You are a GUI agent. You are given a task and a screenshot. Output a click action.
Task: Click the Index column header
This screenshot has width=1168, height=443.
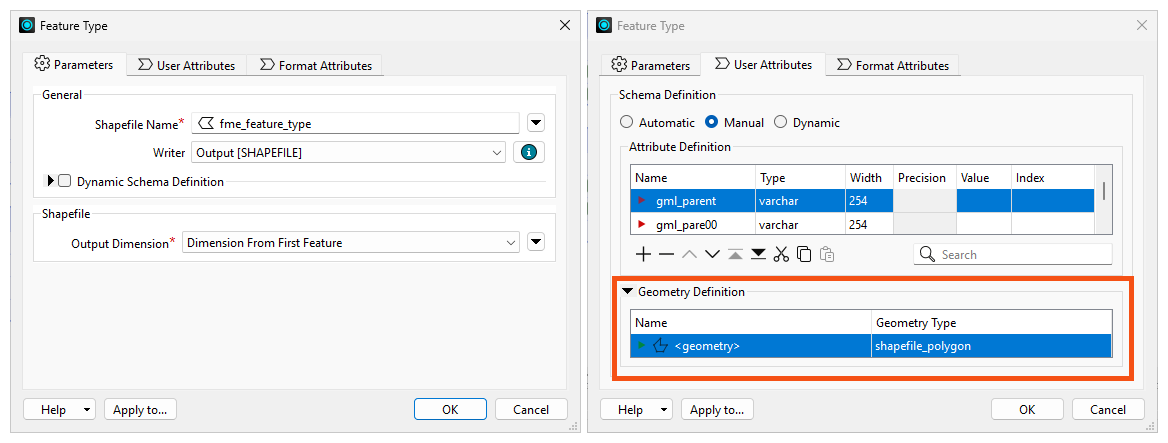click(1053, 178)
